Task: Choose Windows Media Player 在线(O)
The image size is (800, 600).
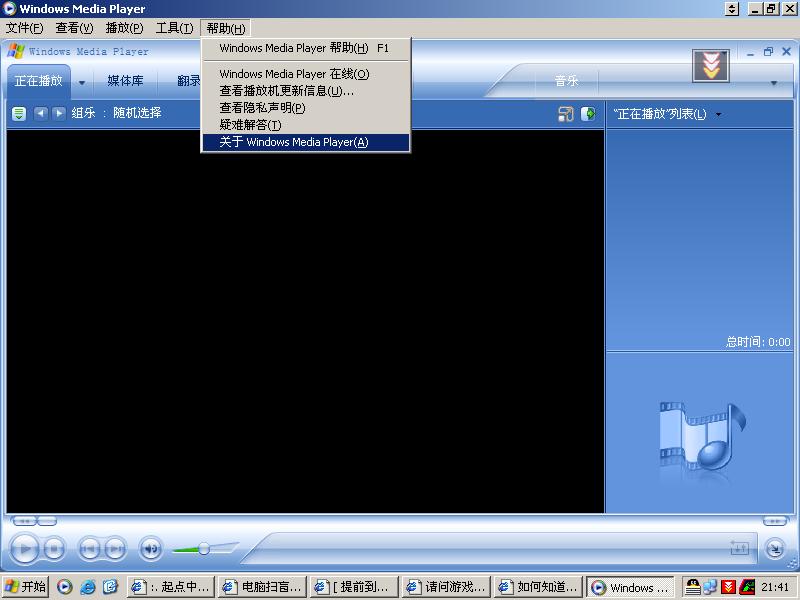Action: click(306, 74)
